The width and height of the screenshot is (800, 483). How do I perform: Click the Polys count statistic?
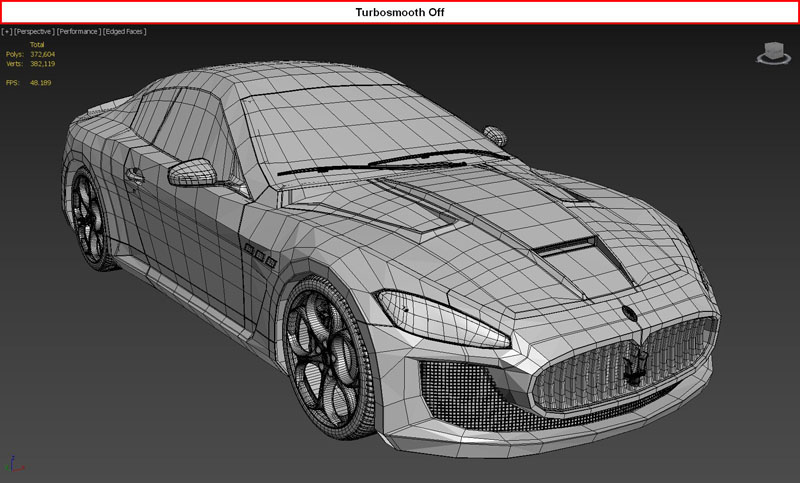(x=43, y=54)
